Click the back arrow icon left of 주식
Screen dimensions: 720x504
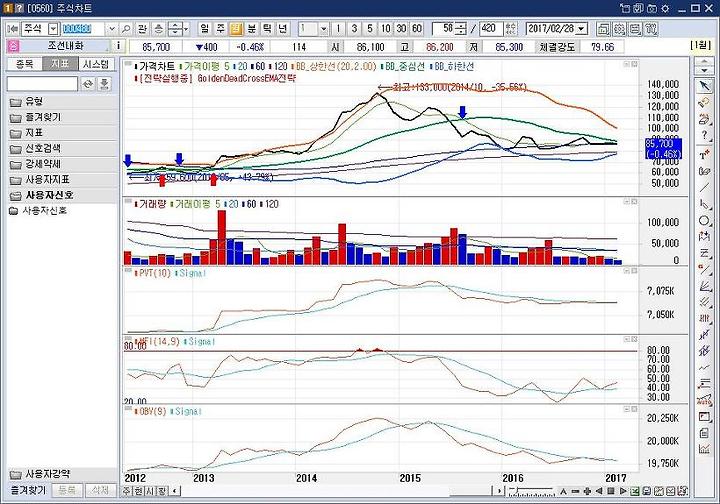13,29
